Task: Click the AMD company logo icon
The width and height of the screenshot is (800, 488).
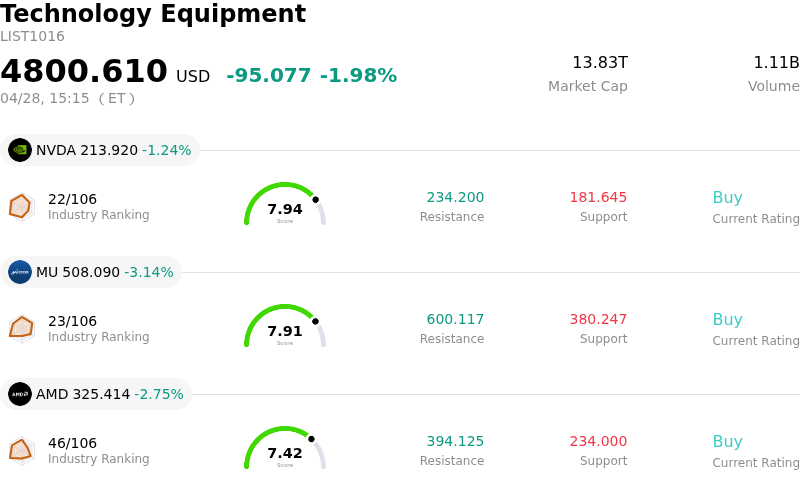Action: (20, 394)
